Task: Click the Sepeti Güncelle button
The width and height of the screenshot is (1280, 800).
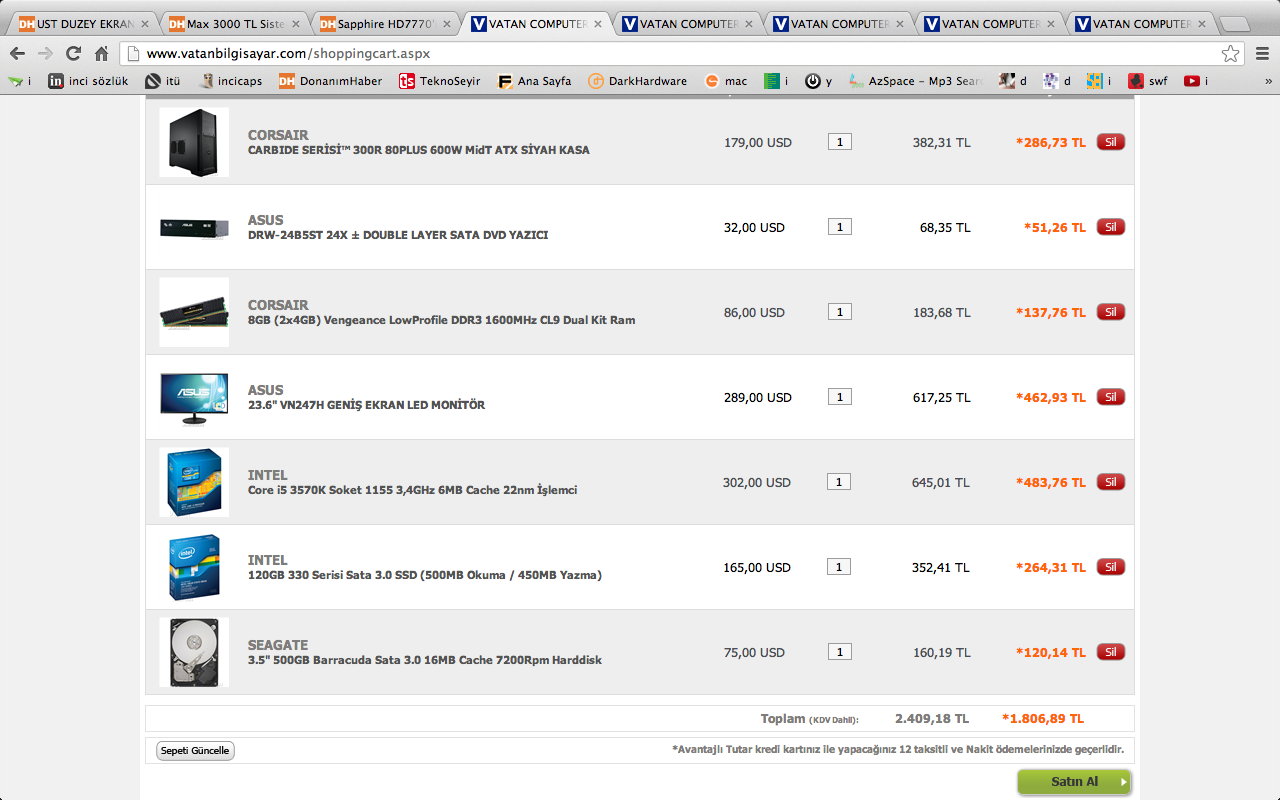Action: [195, 751]
